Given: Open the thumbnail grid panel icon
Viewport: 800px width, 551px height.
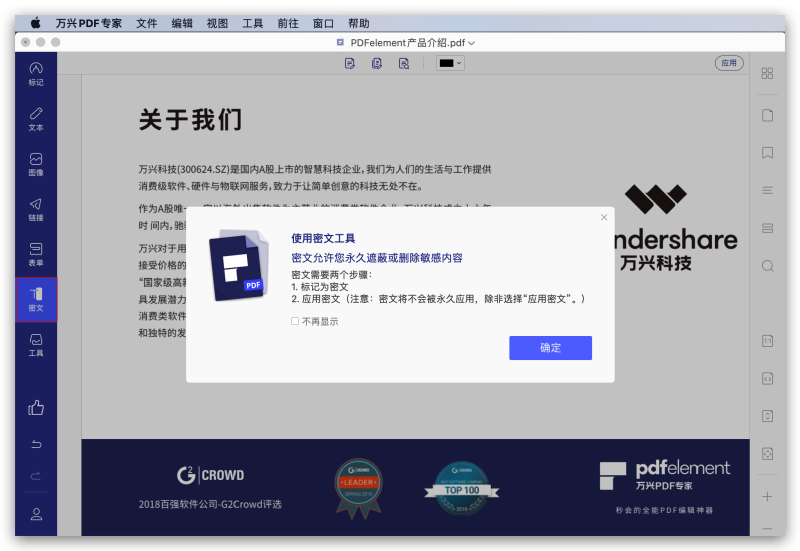Looking at the screenshot, I should click(x=767, y=73).
